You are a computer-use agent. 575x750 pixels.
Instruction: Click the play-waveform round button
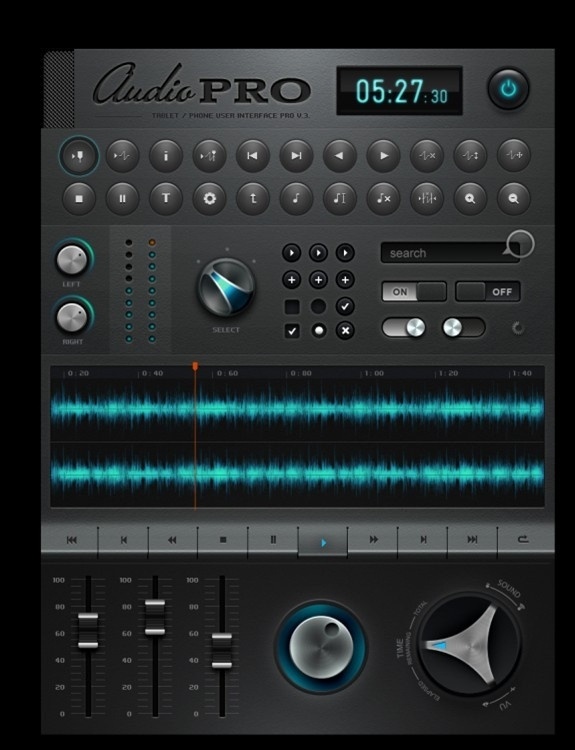click(x=122, y=156)
